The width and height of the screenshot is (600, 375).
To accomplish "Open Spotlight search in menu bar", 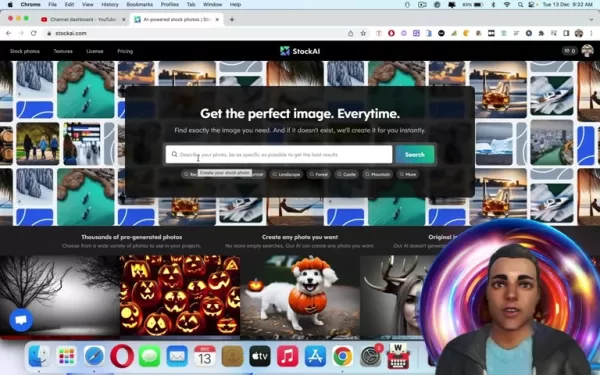I will (520, 5).
